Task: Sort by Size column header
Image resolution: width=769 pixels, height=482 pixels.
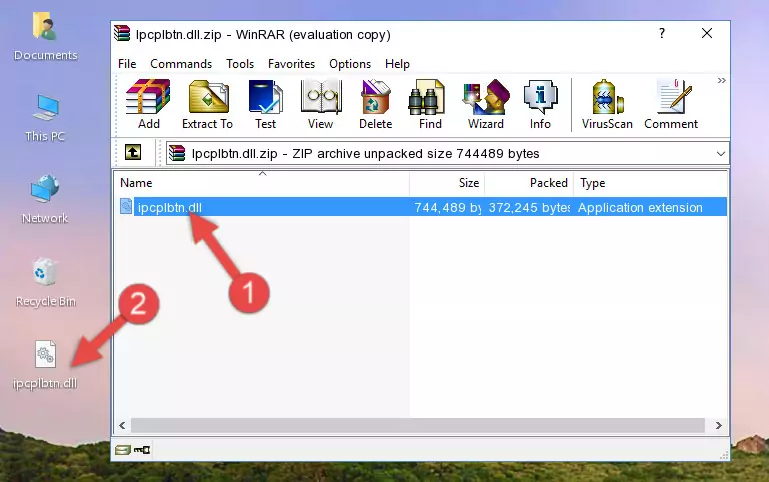Action: [x=447, y=183]
